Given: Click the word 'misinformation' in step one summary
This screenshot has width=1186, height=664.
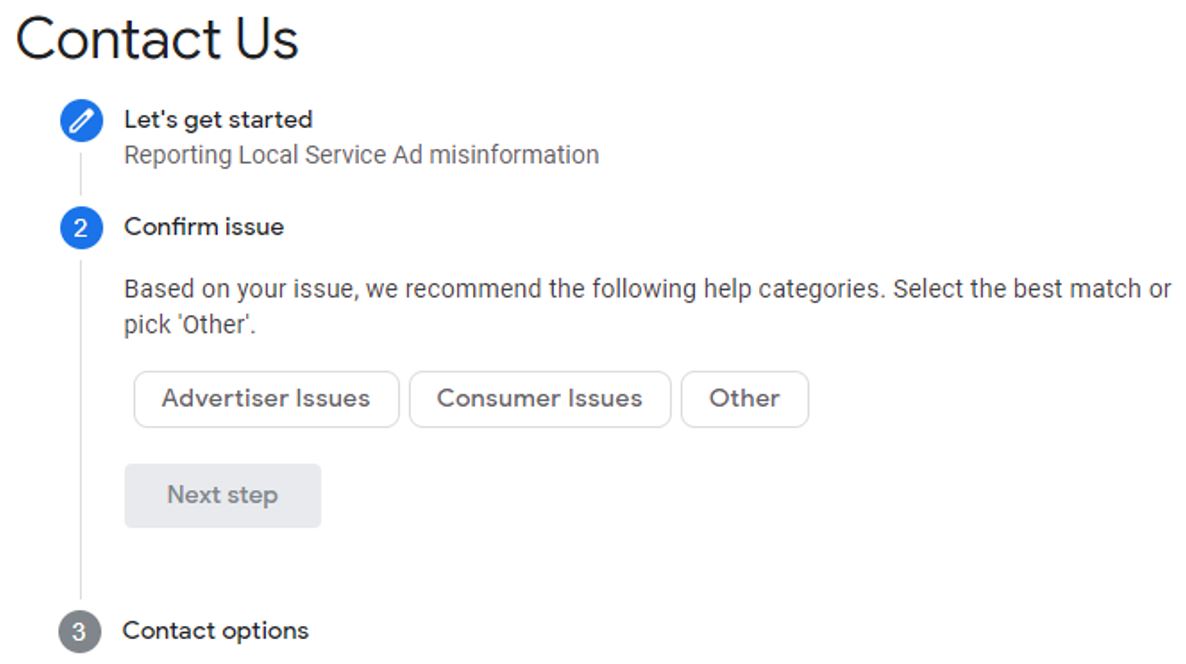Looking at the screenshot, I should pos(514,155).
